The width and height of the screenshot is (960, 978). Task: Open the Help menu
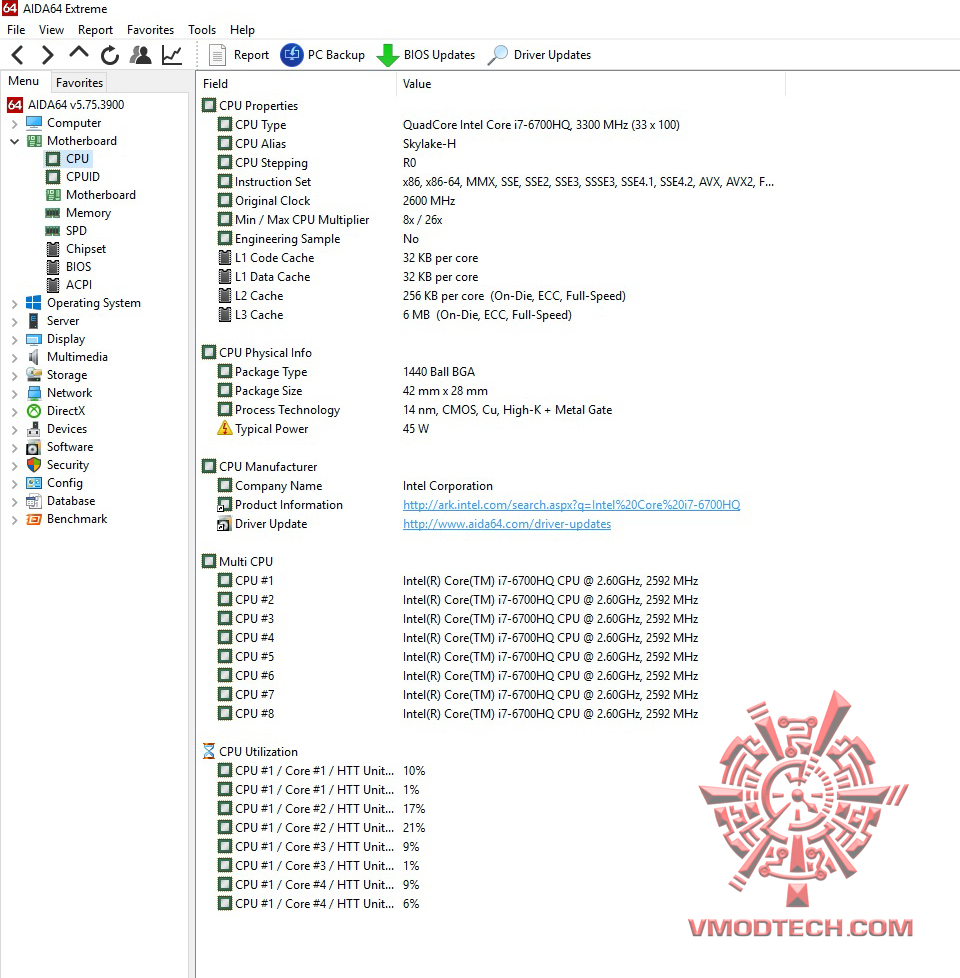click(242, 29)
